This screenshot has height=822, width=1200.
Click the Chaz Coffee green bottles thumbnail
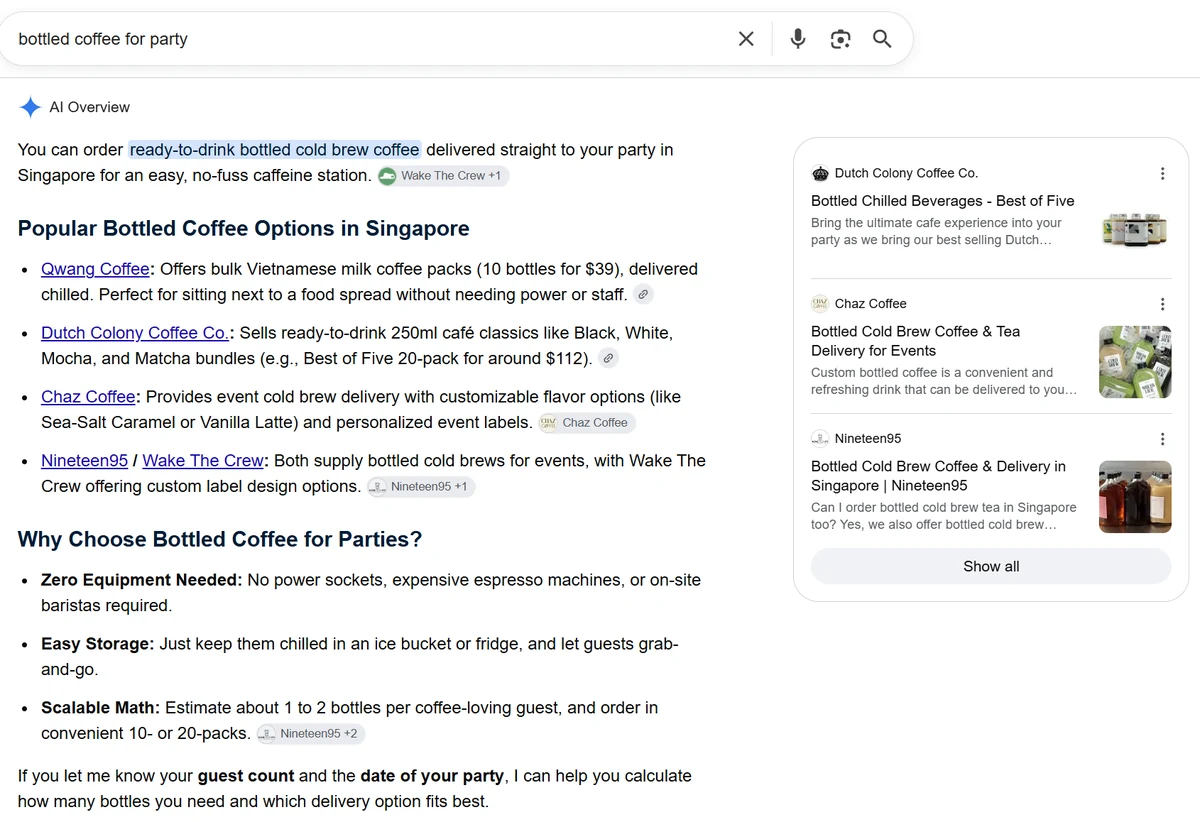1135,362
